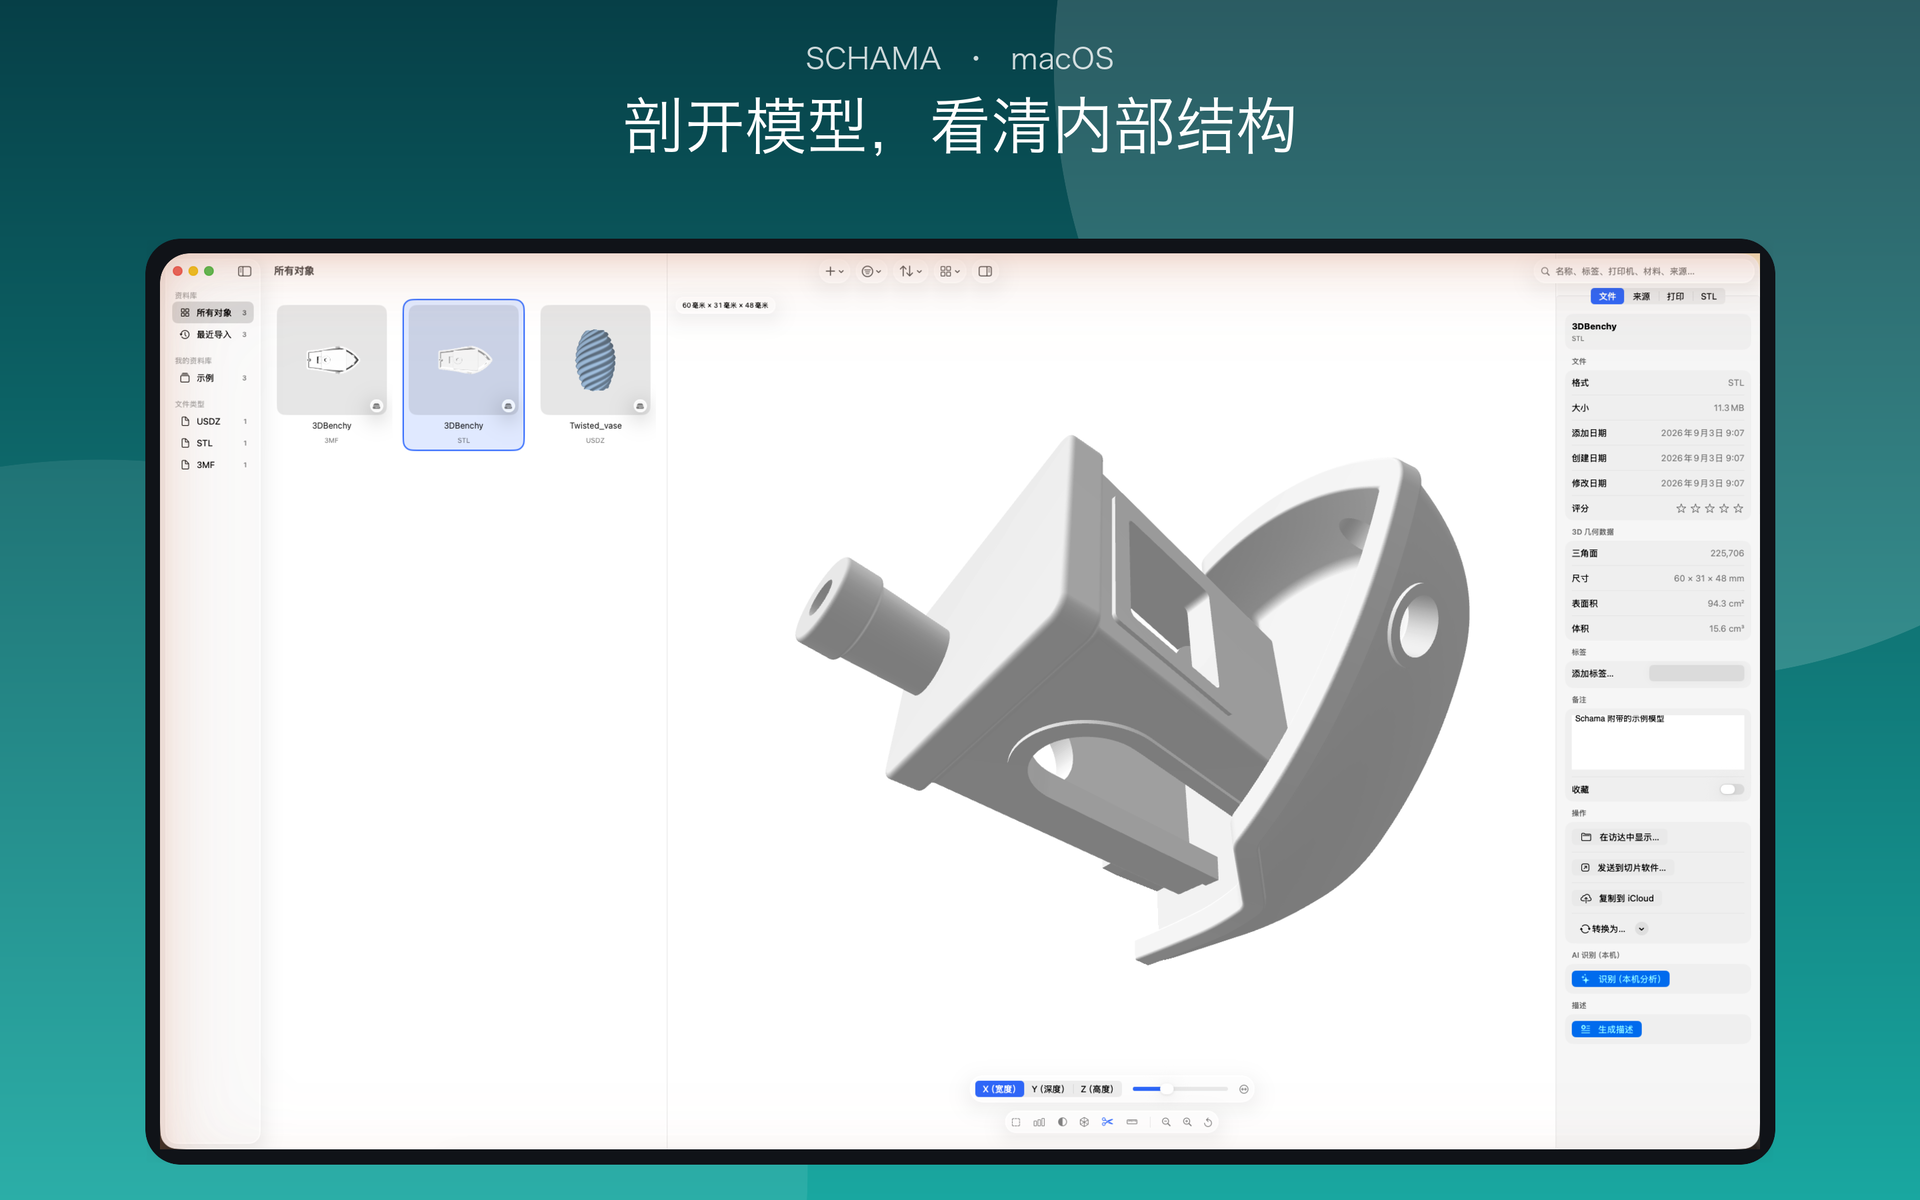Screen dimensions: 1920x1200
Task: Set rating to five stars with the last star
Action: point(1739,509)
